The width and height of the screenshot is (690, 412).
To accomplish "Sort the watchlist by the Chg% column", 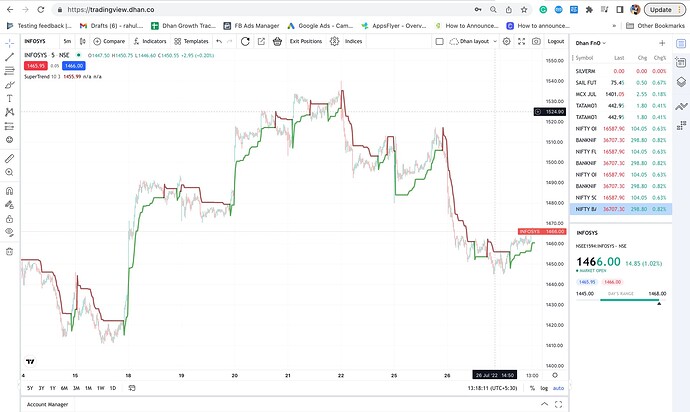I will click(x=660, y=58).
